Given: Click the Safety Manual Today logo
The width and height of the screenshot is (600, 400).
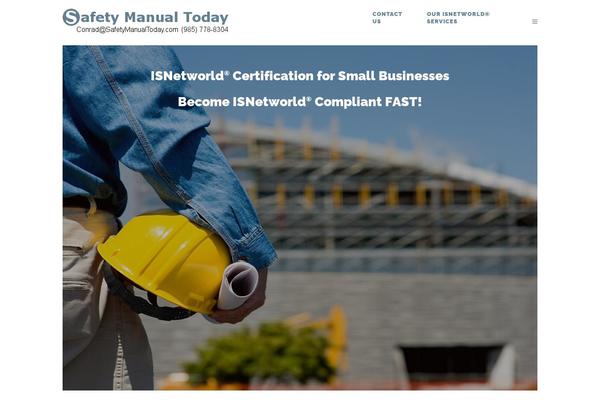Looking at the screenshot, I should click(145, 18).
